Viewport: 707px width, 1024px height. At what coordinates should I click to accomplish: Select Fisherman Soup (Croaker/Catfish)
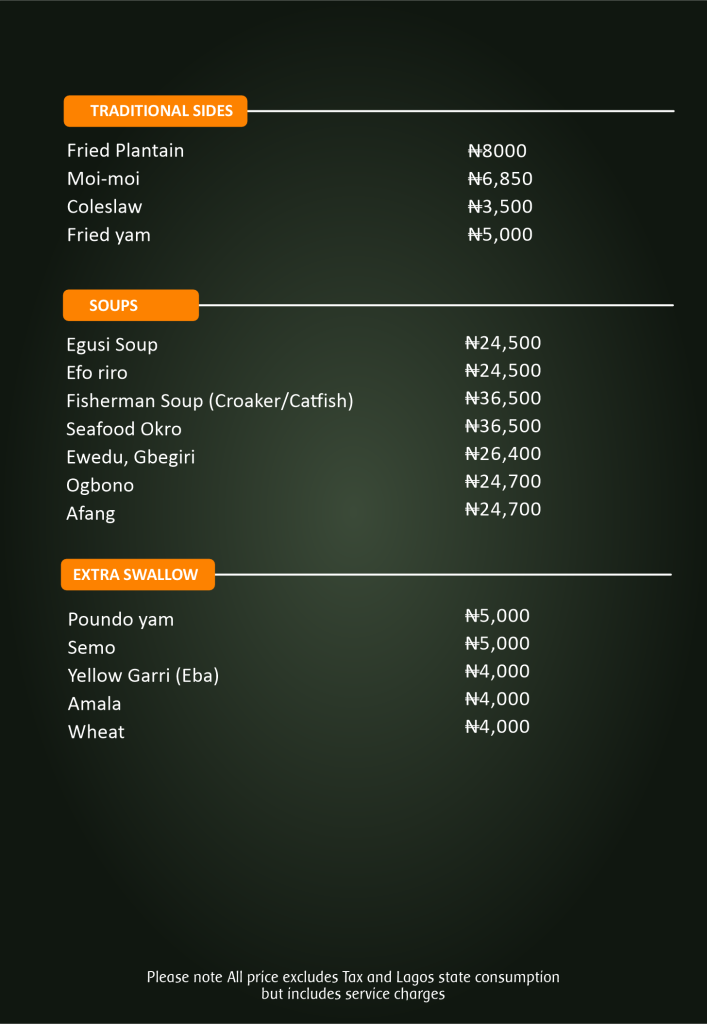click(210, 401)
